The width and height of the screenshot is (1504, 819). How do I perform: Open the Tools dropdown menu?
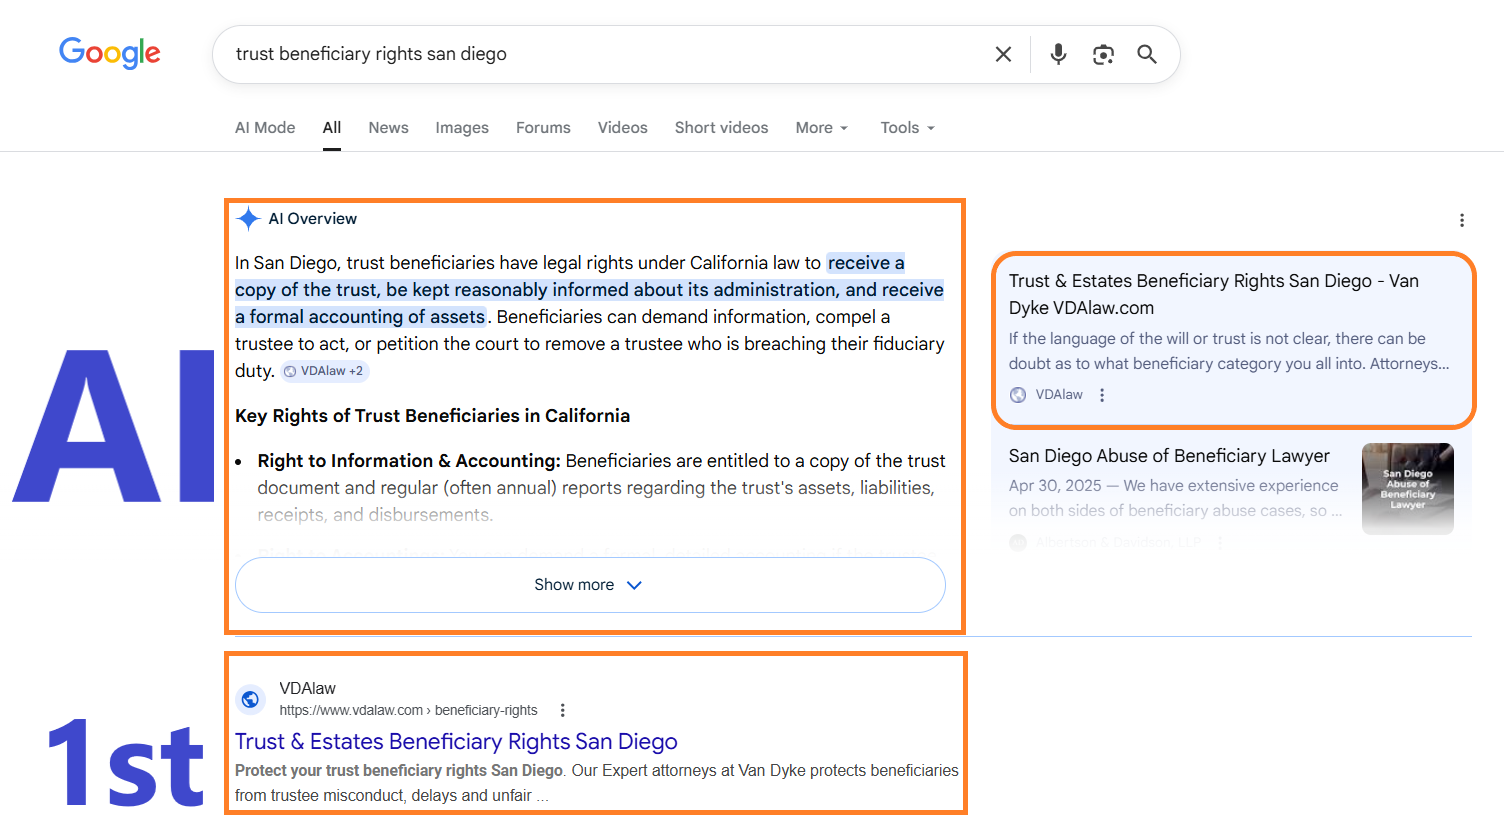pyautogui.click(x=907, y=128)
